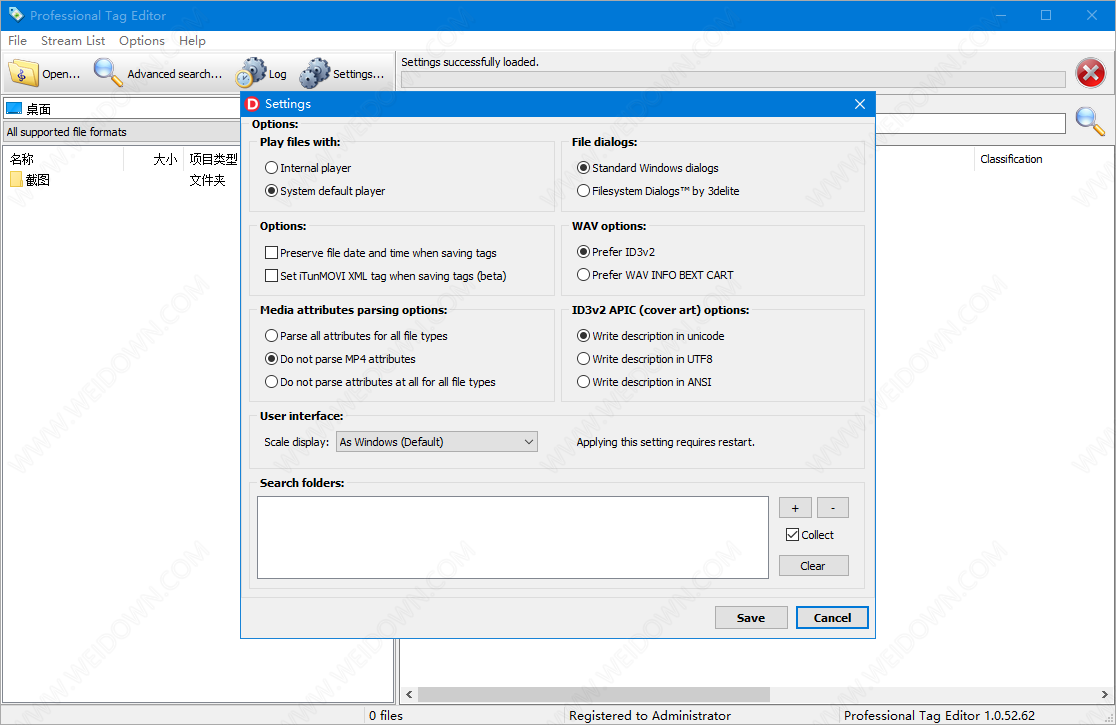
Task: Uncheck the Collect checkbox
Action: (x=792, y=535)
